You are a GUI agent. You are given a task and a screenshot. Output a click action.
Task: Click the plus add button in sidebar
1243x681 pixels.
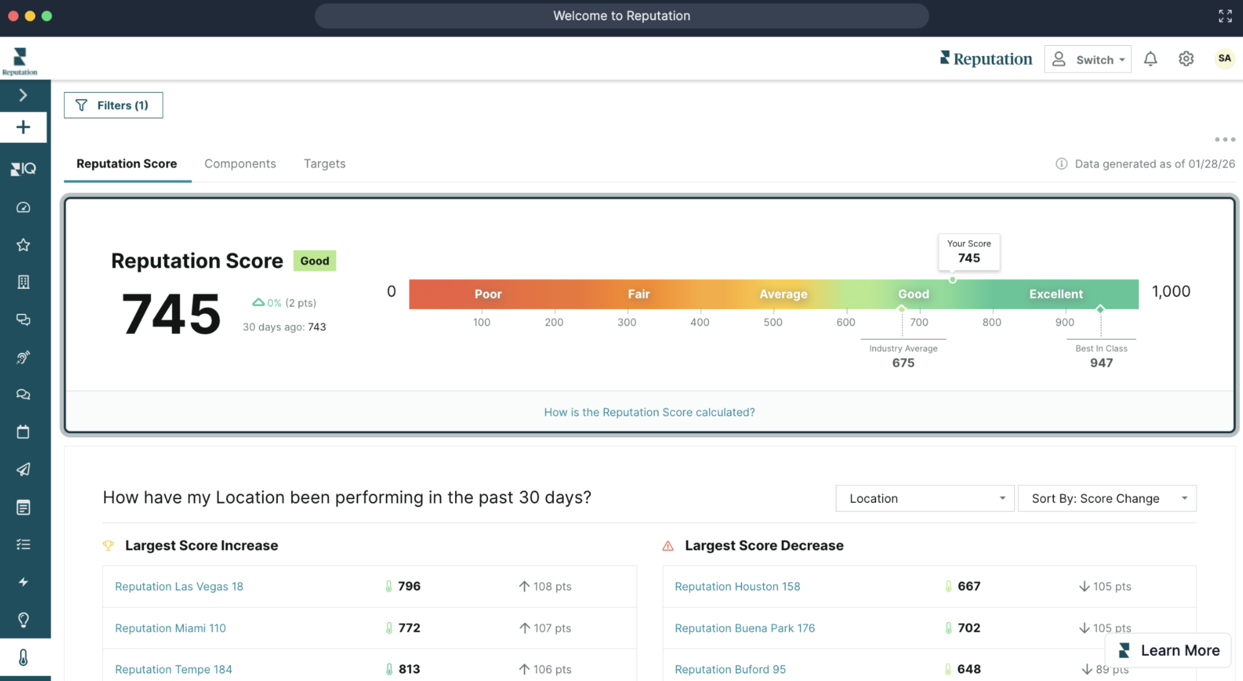click(23, 127)
